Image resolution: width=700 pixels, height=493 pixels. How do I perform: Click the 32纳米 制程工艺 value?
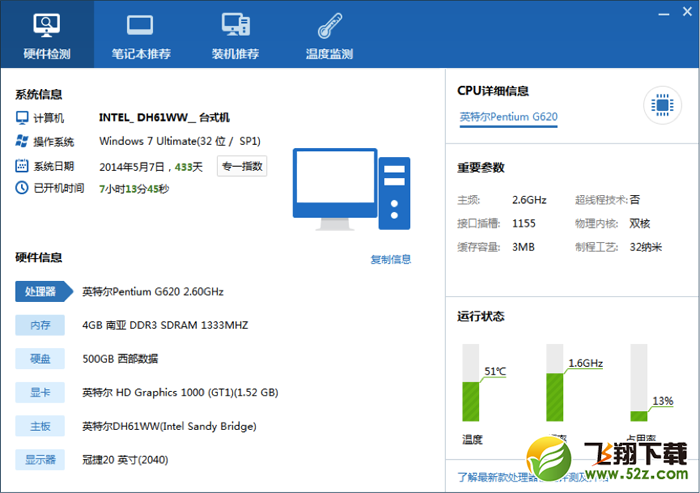click(646, 247)
